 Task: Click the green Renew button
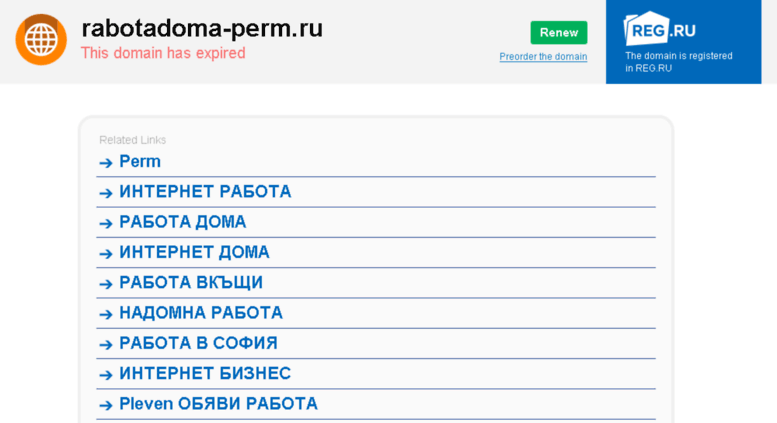[x=559, y=33]
